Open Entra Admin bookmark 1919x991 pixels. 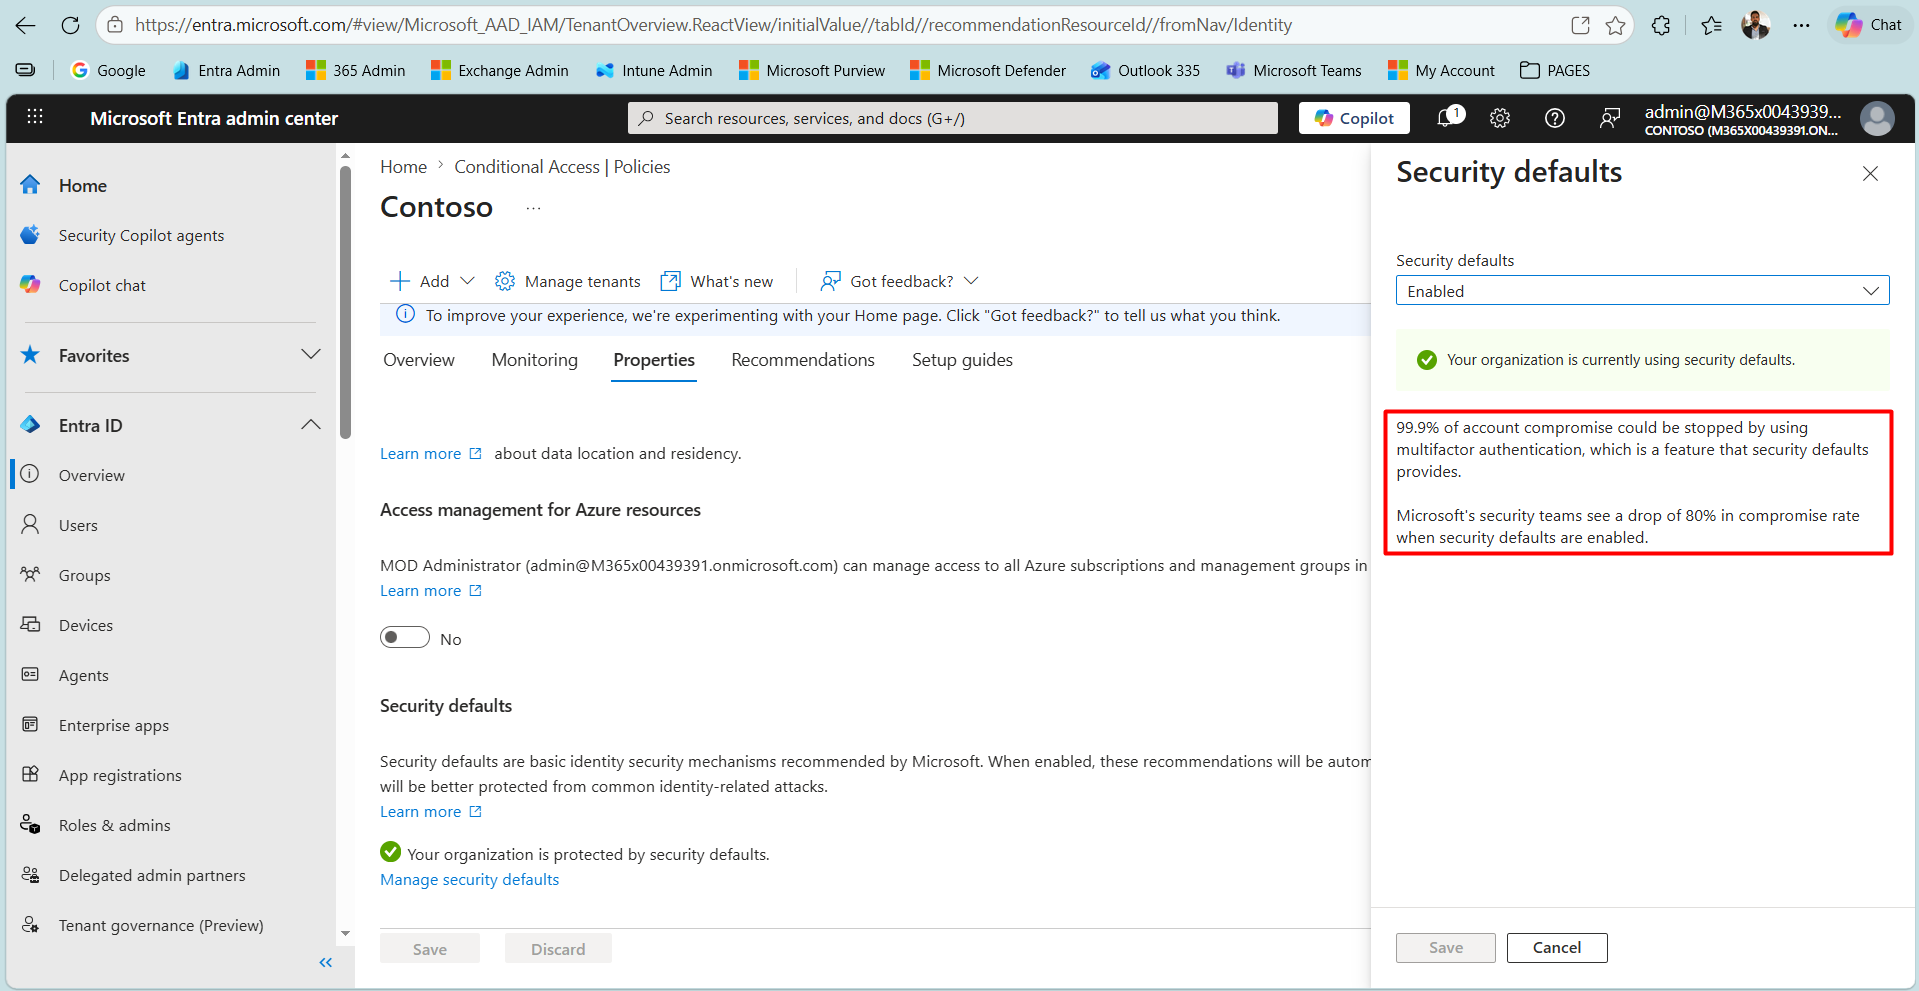pyautogui.click(x=226, y=70)
